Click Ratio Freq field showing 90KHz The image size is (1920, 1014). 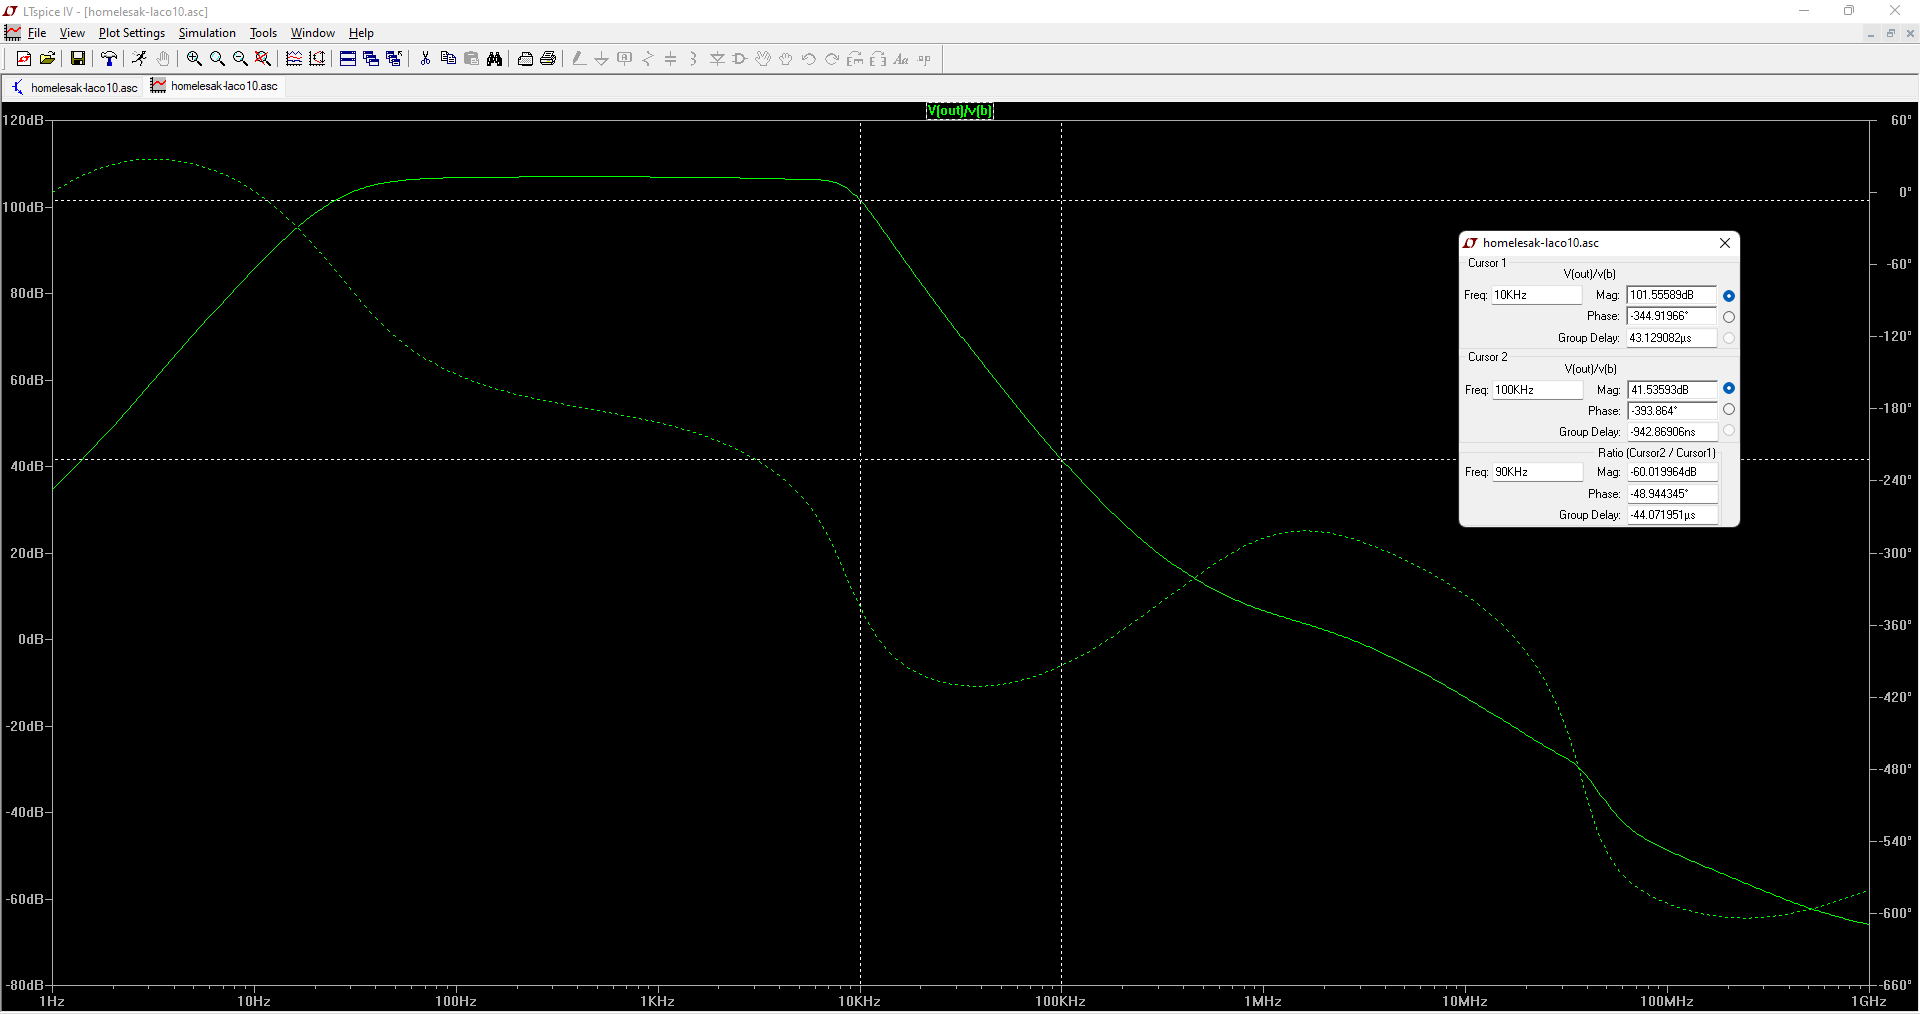(1537, 472)
